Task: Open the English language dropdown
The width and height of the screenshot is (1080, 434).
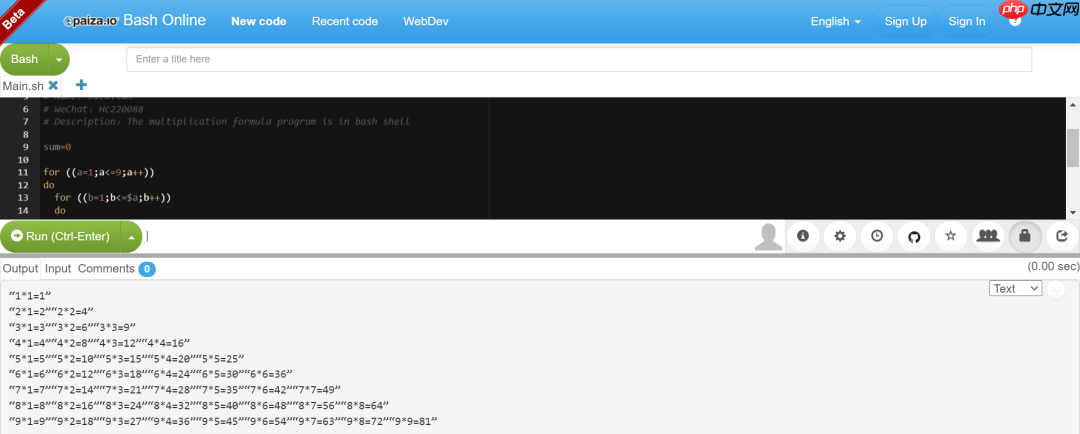Action: [x=835, y=21]
